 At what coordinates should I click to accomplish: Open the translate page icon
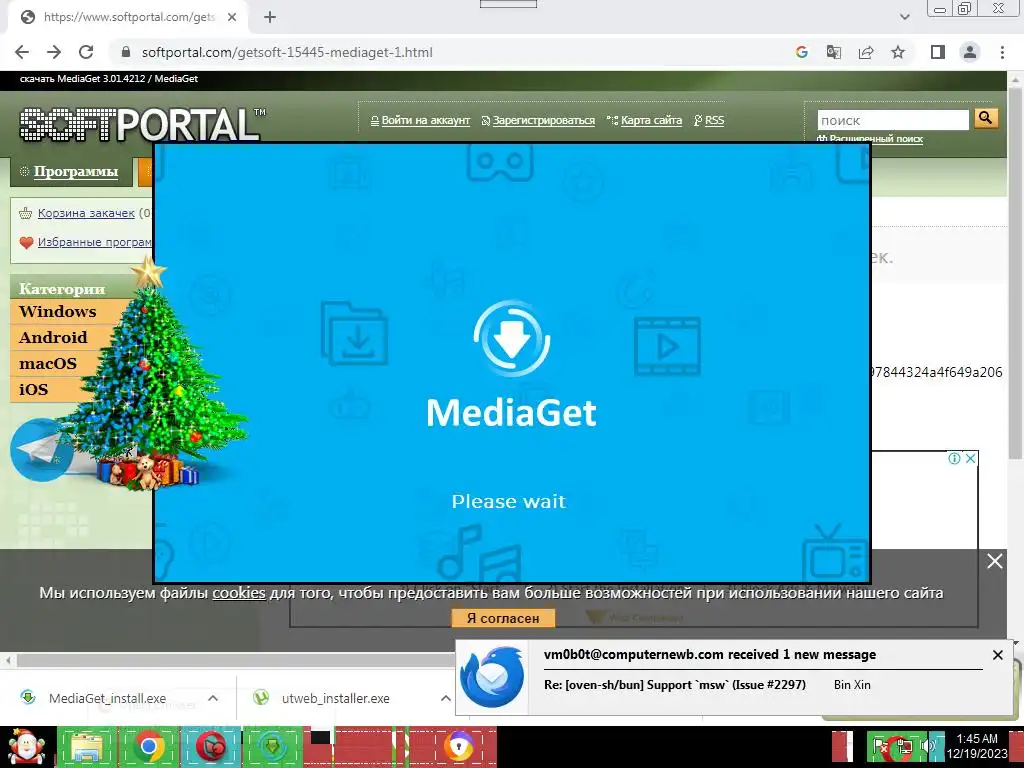[834, 52]
